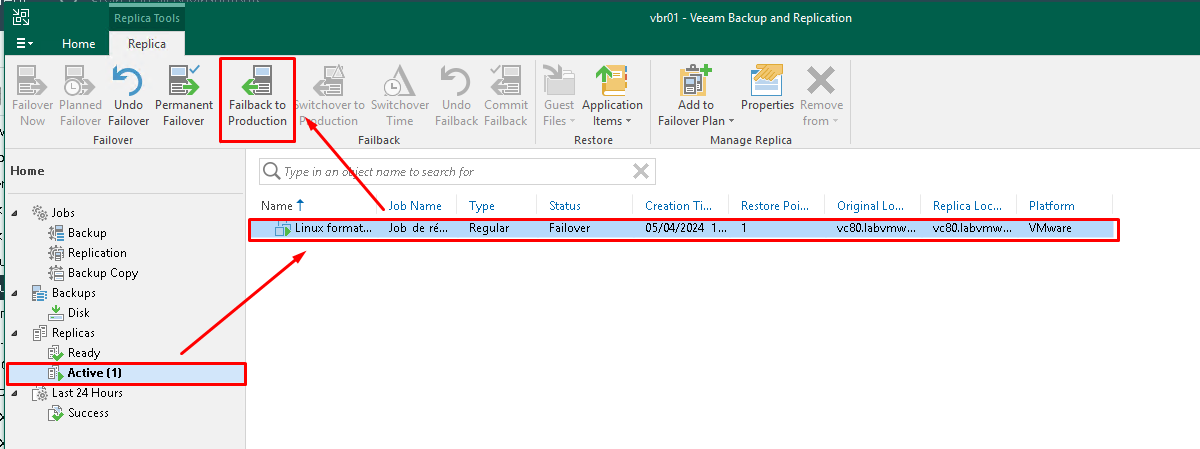
Task: Collapse the Last 24 Hours tree node
Action: click(x=15, y=393)
